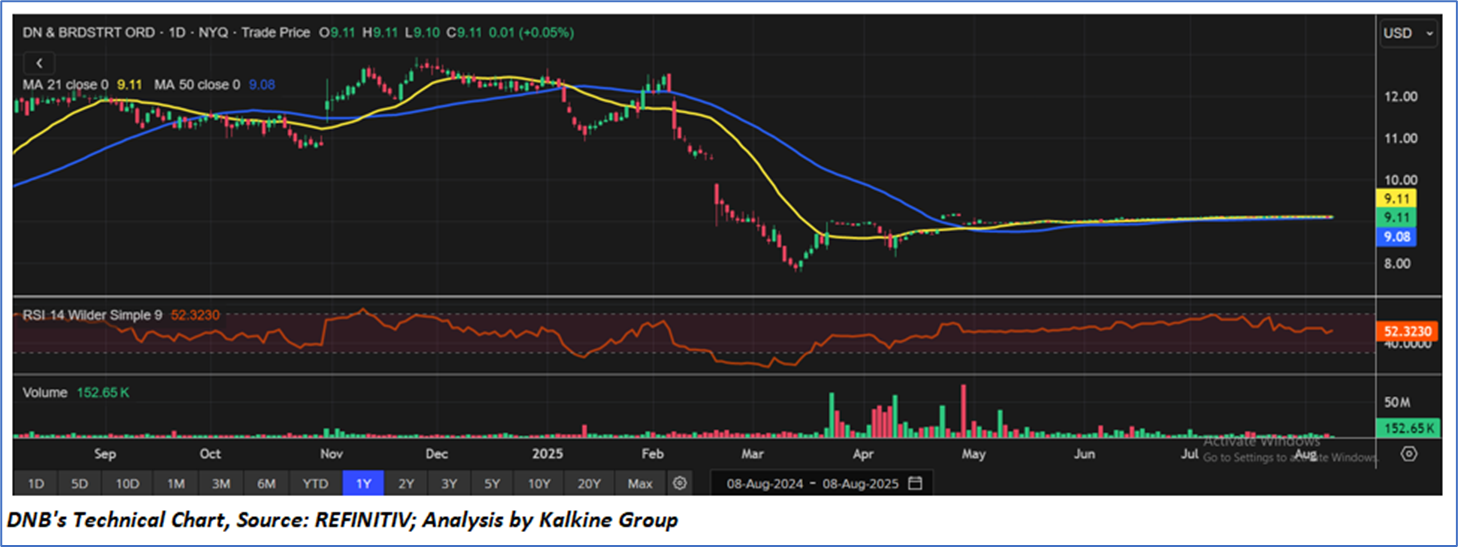
Task: Select the 5D time range
Action: 80,484
